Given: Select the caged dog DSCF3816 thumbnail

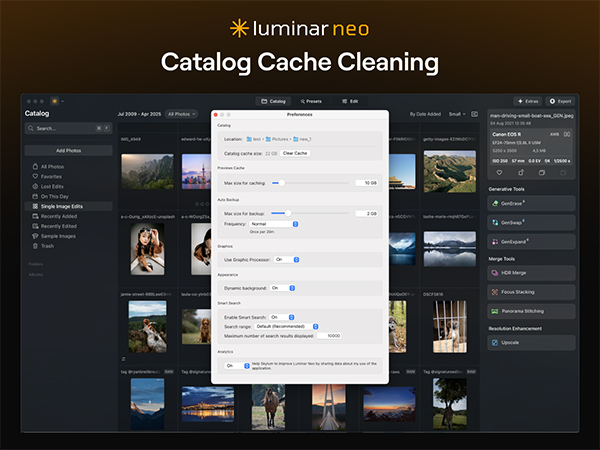Looking at the screenshot, I should tap(450, 326).
